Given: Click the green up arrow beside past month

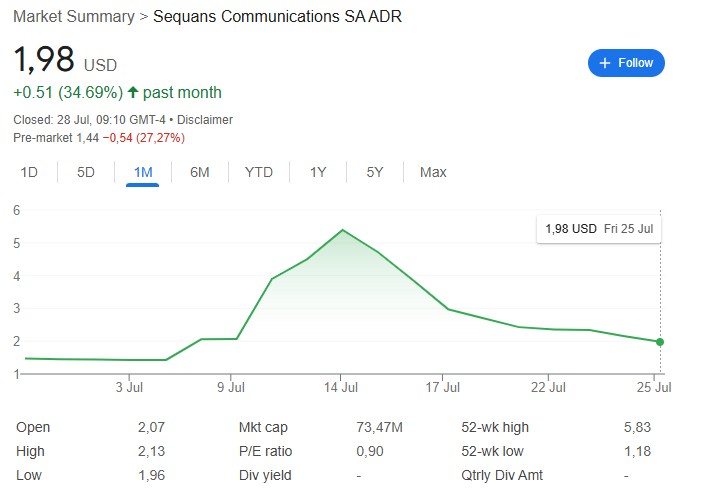Looking at the screenshot, I should point(133,92).
